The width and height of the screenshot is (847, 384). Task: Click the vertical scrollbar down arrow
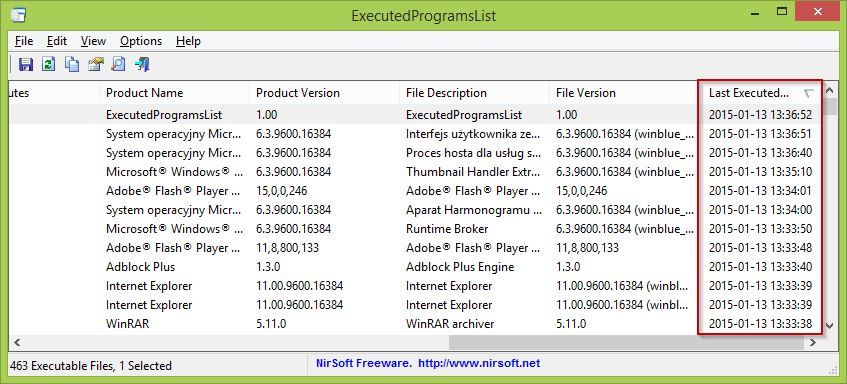coord(830,326)
